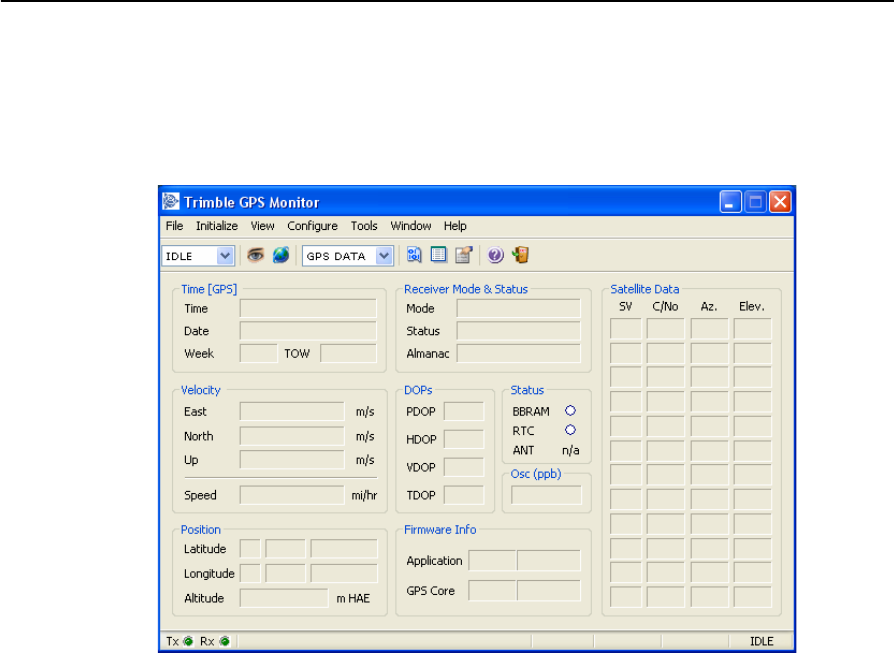Click the Date field
Viewport: 894px width, 653px height.
308,331
